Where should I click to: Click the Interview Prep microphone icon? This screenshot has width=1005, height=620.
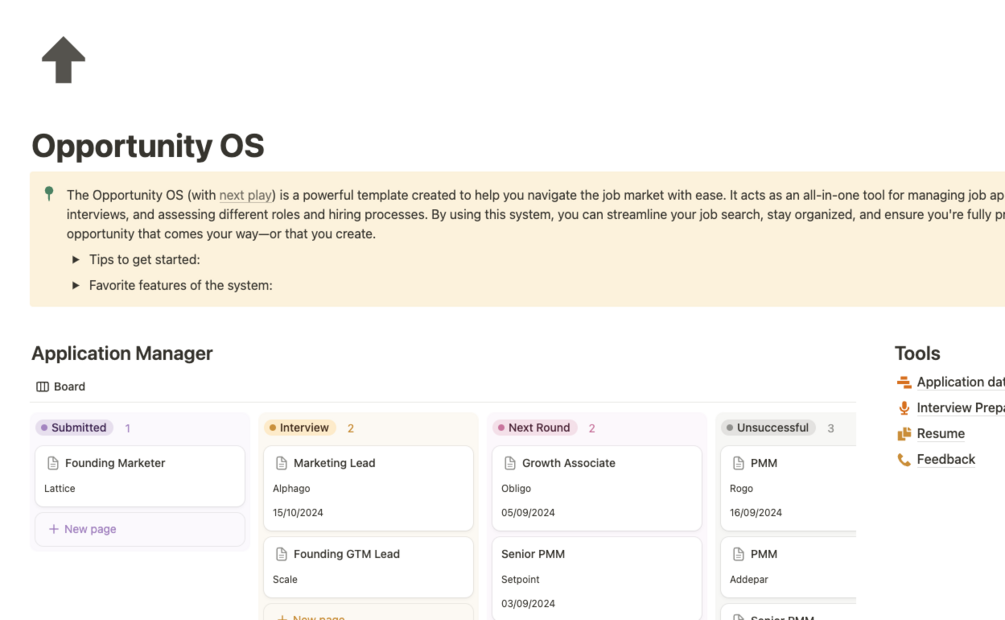(904, 408)
